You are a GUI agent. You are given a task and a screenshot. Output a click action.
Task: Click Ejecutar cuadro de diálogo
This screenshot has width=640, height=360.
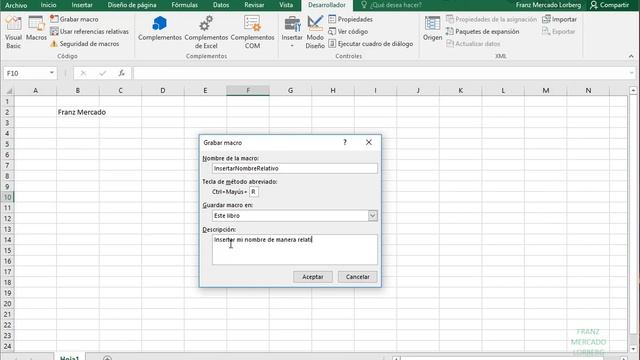point(371,44)
